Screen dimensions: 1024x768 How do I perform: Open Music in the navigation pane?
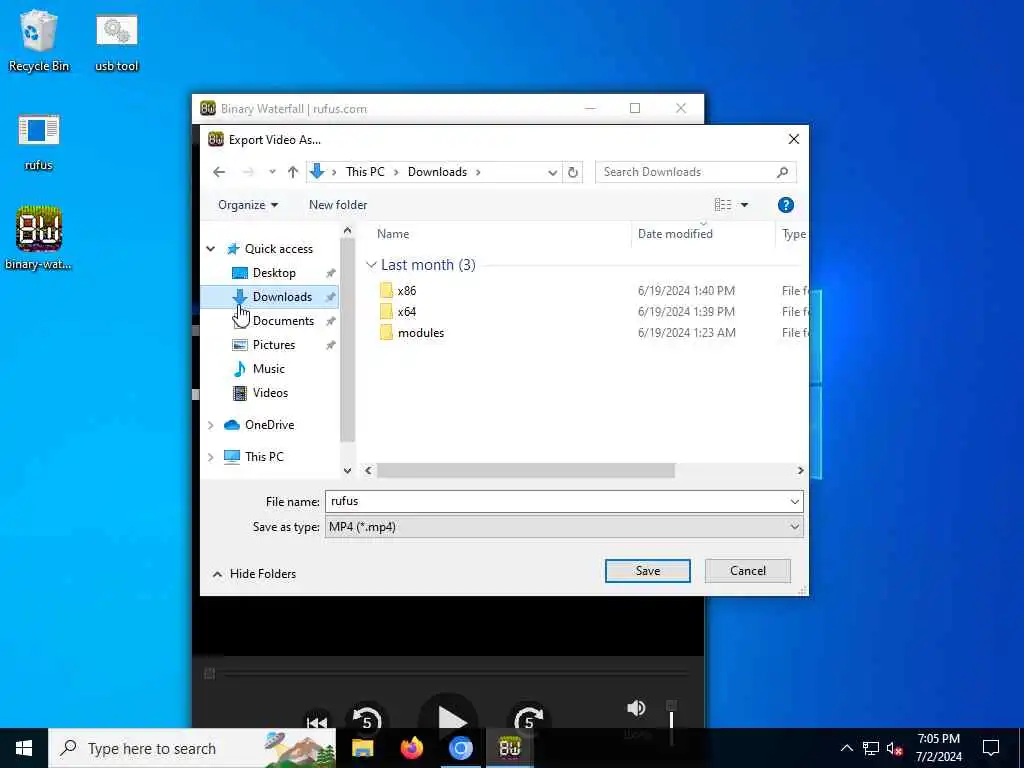268,369
